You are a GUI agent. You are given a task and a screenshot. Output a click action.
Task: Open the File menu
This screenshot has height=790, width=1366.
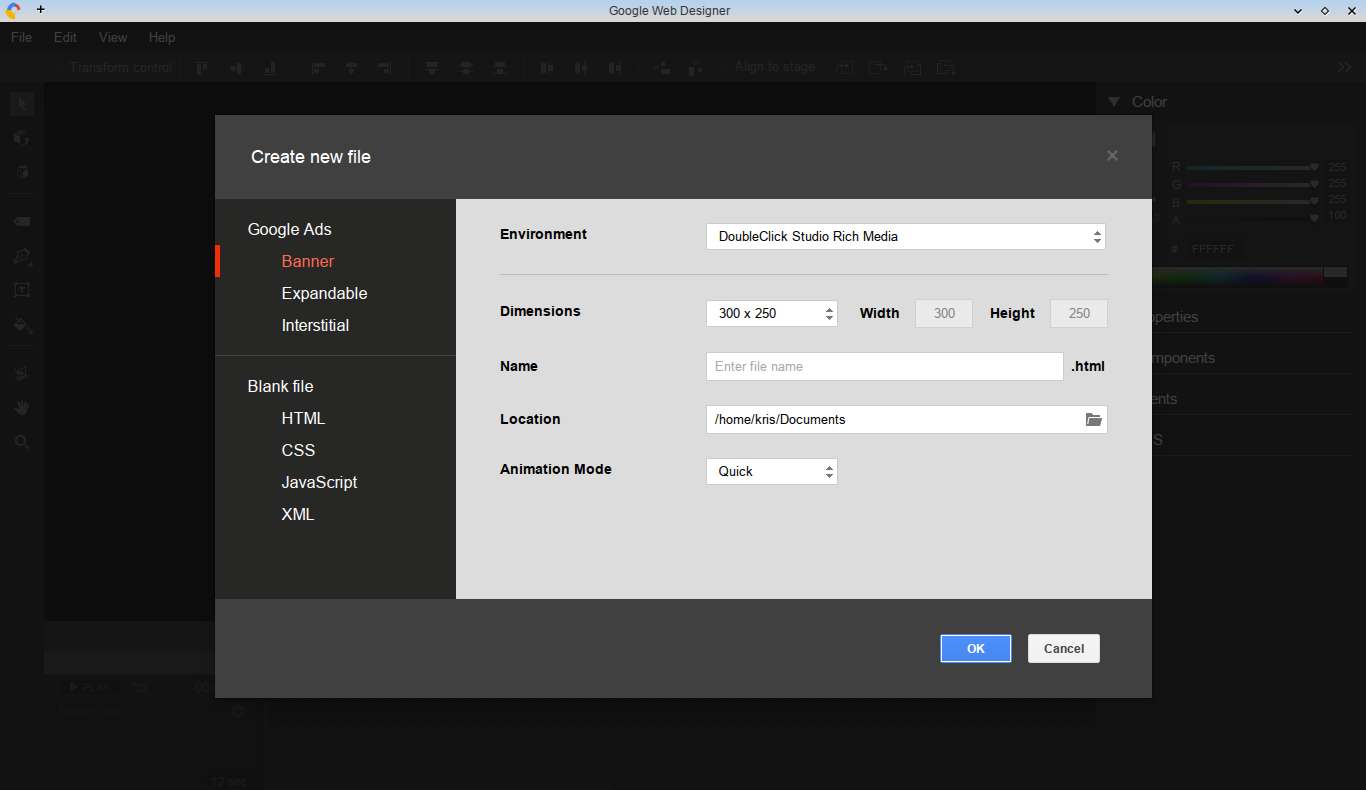[21, 37]
